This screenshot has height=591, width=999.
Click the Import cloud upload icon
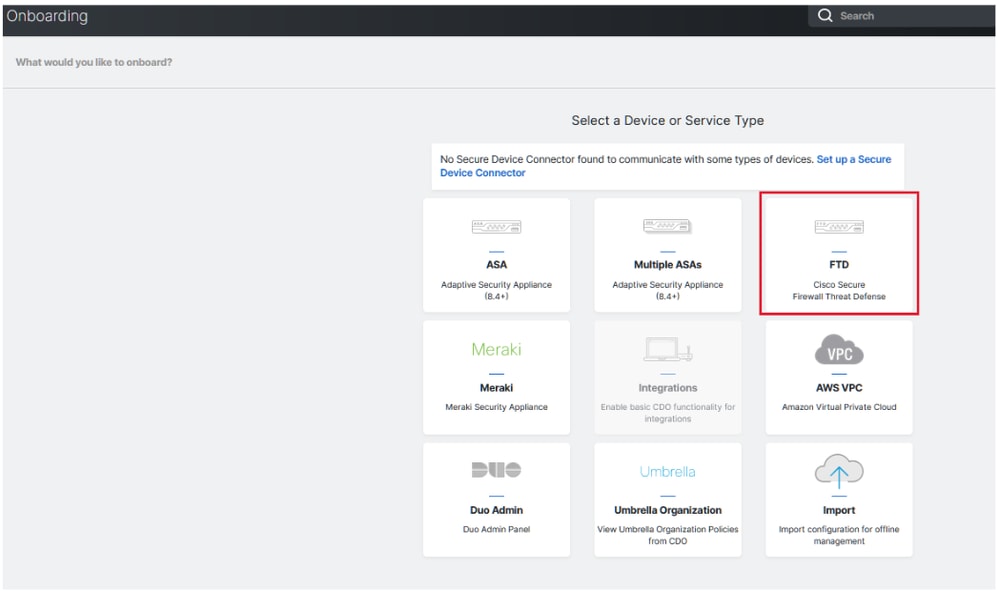[839, 471]
